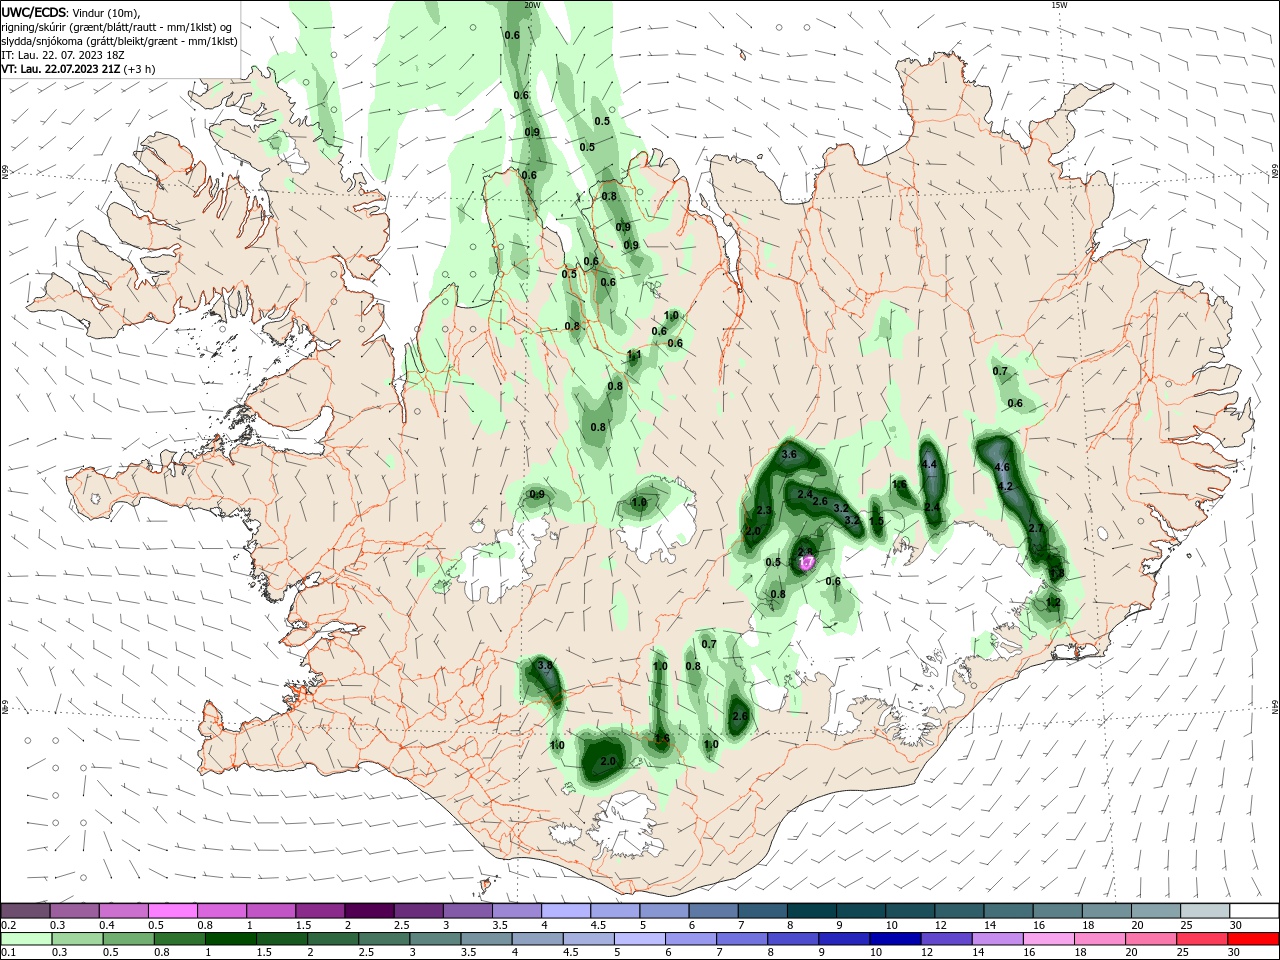The width and height of the screenshot is (1280, 960).
Task: Click the 3.6 precipitation value on map
Action: point(788,455)
